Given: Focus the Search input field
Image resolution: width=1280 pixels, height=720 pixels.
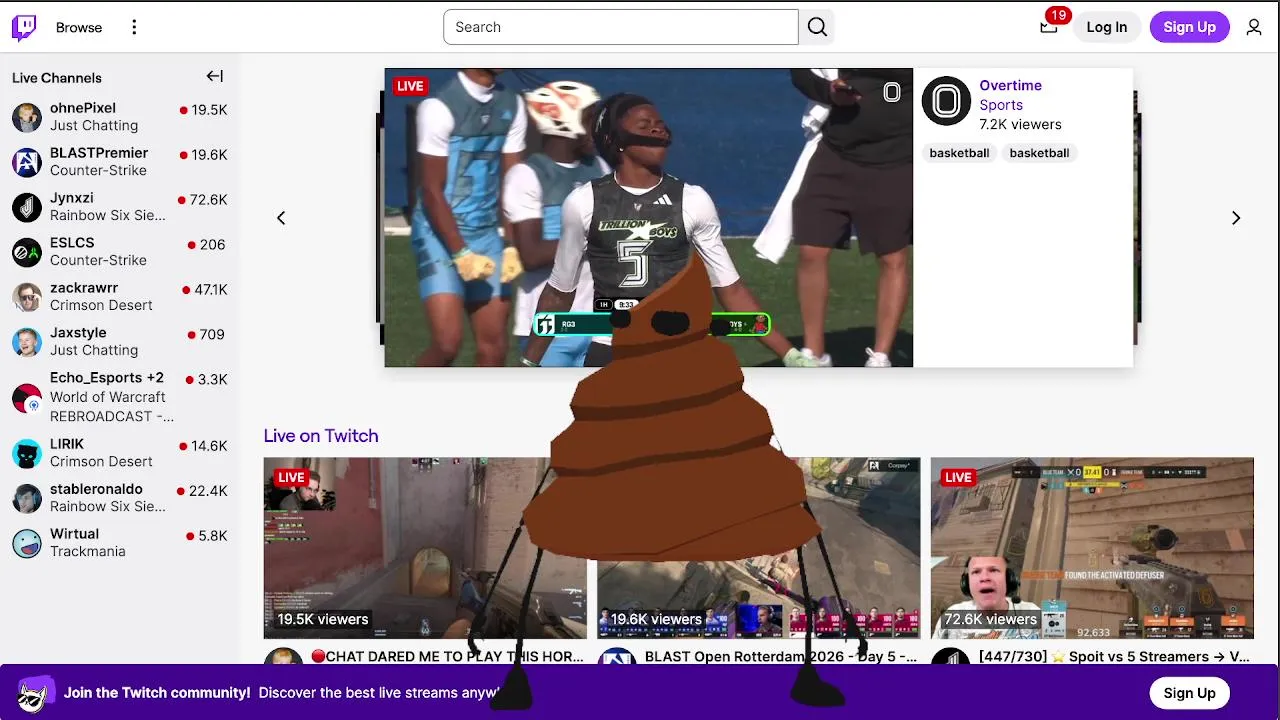Looking at the screenshot, I should tap(621, 27).
